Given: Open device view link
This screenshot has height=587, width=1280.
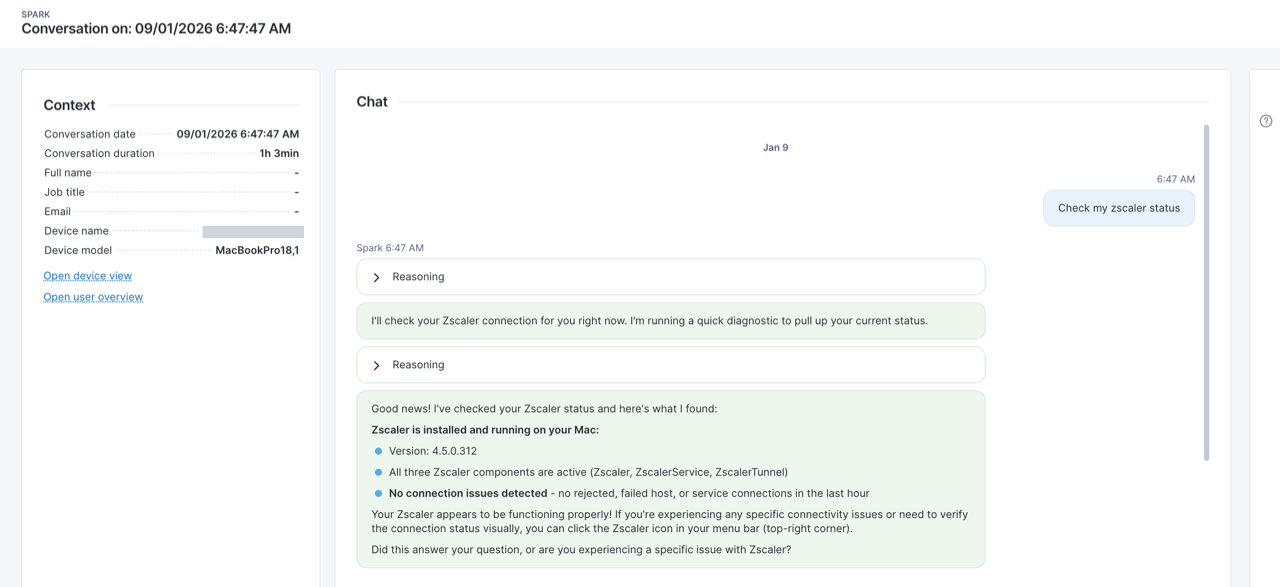Looking at the screenshot, I should [88, 276].
